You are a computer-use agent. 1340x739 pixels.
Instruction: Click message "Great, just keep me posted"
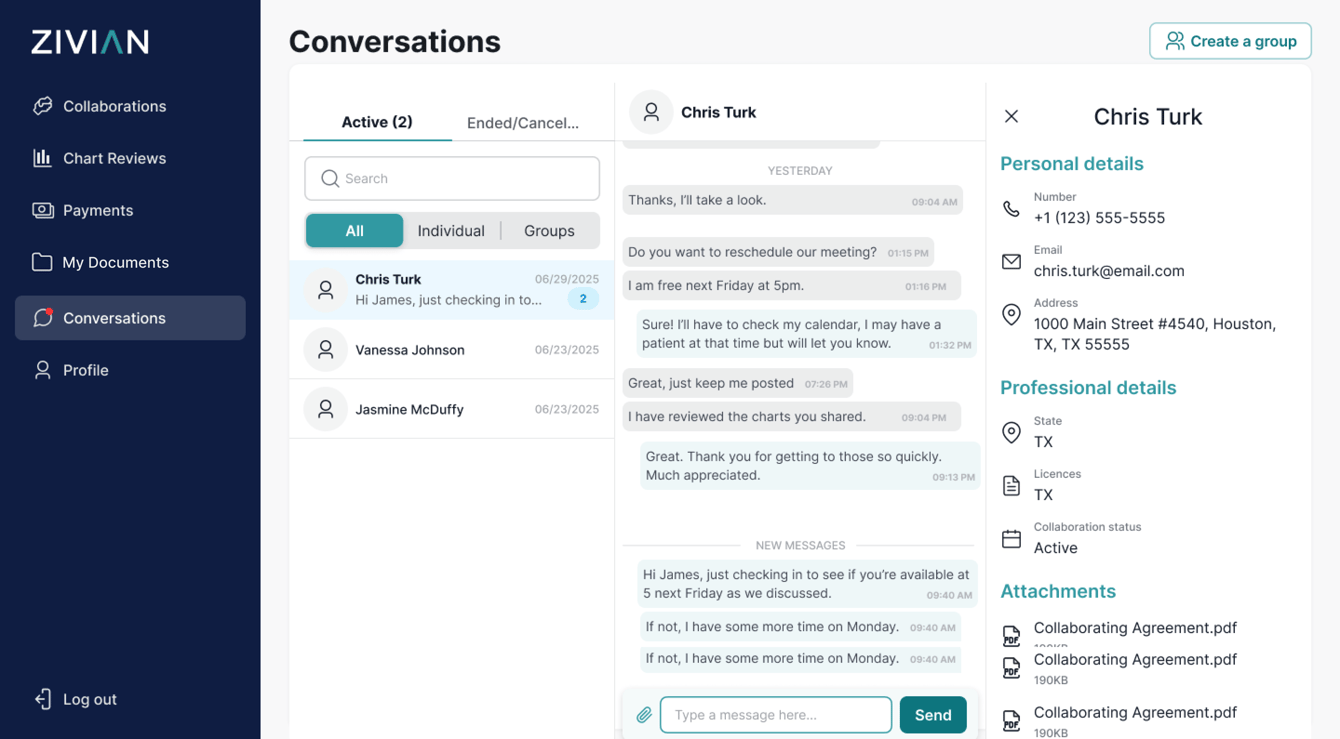coord(737,383)
